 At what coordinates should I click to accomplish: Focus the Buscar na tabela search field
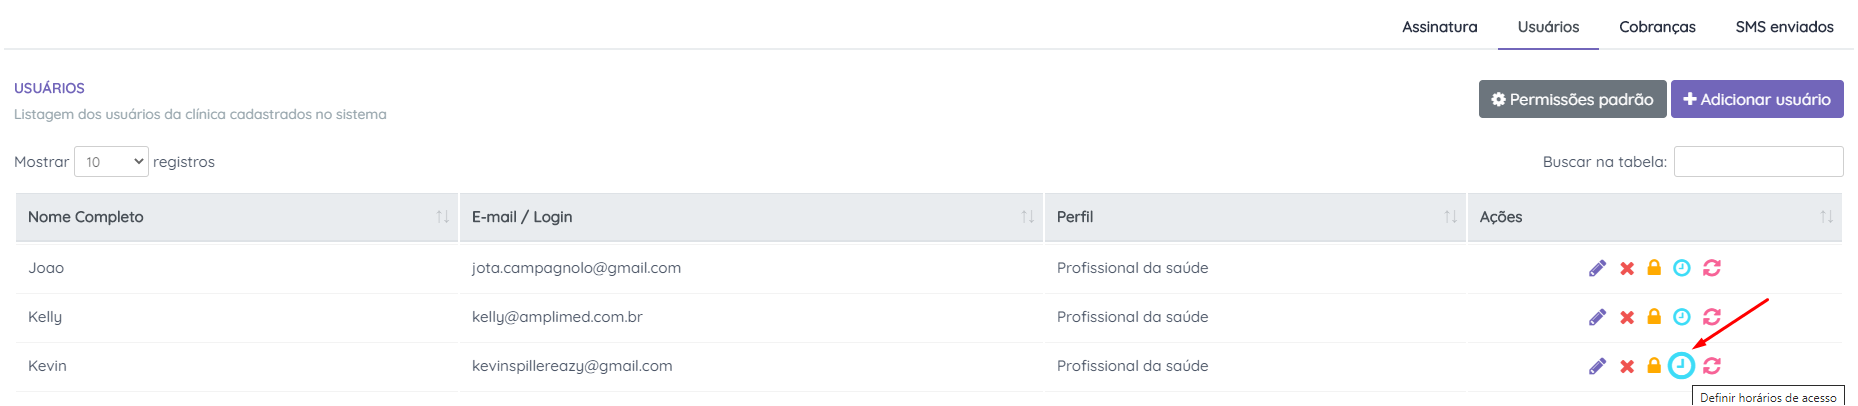(x=1758, y=162)
